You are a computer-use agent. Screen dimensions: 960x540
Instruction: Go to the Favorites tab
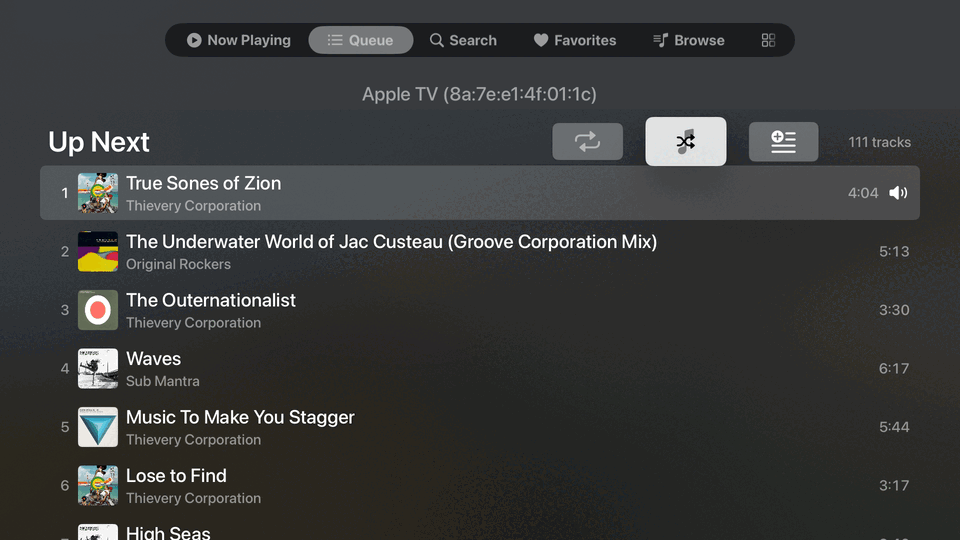click(575, 40)
